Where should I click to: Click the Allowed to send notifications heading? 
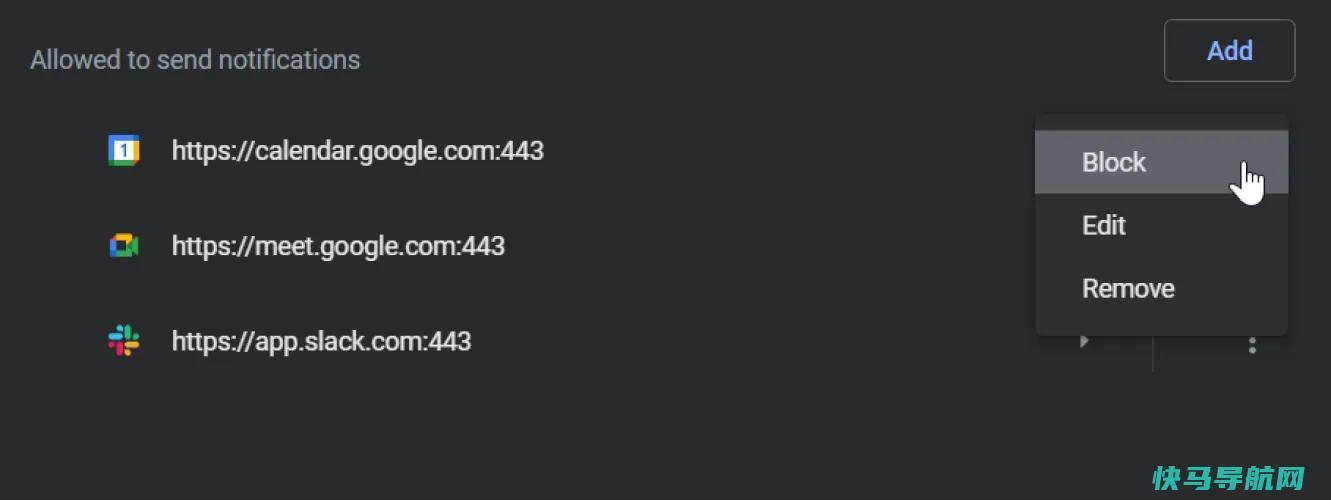195,60
